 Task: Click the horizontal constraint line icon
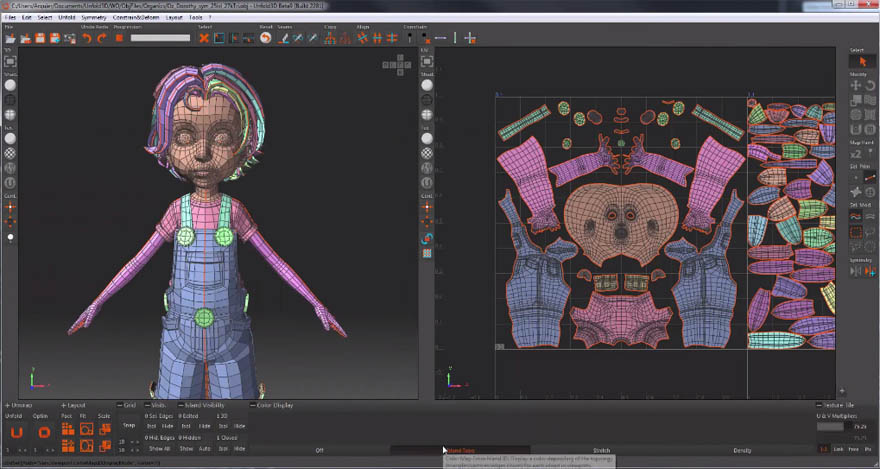click(441, 38)
